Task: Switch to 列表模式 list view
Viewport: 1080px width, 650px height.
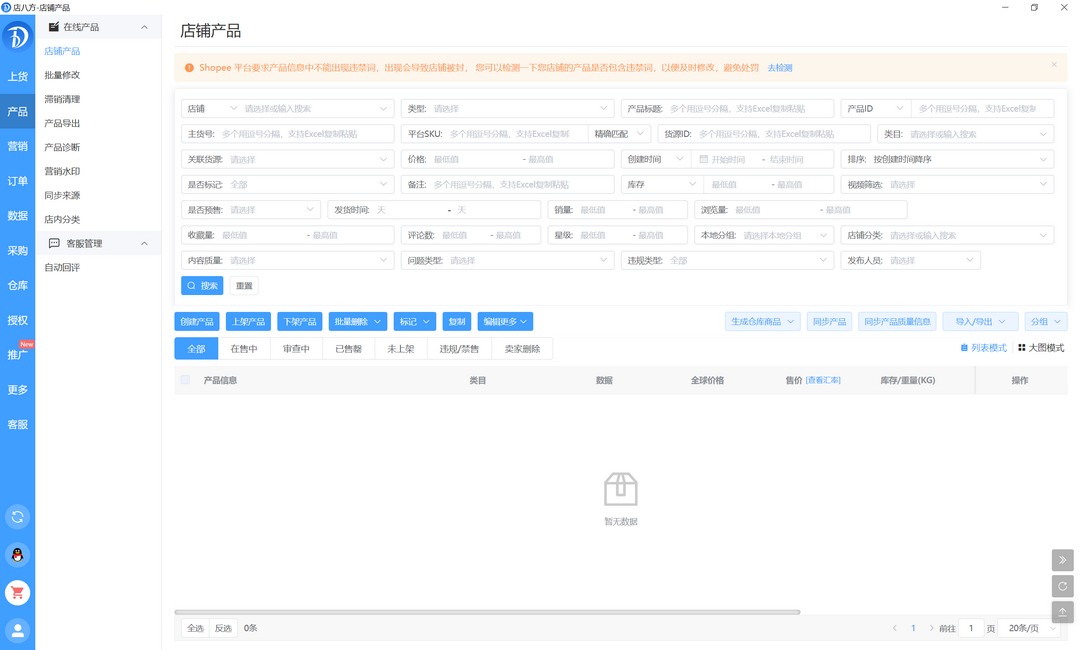Action: click(984, 348)
